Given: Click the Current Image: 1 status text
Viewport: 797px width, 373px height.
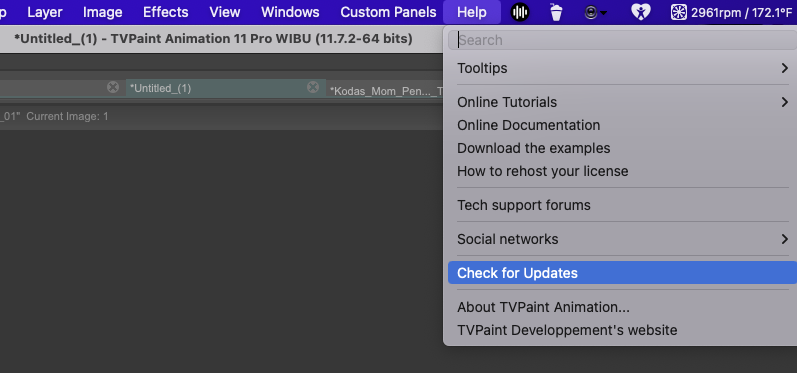Looking at the screenshot, I should pyautogui.click(x=67, y=116).
